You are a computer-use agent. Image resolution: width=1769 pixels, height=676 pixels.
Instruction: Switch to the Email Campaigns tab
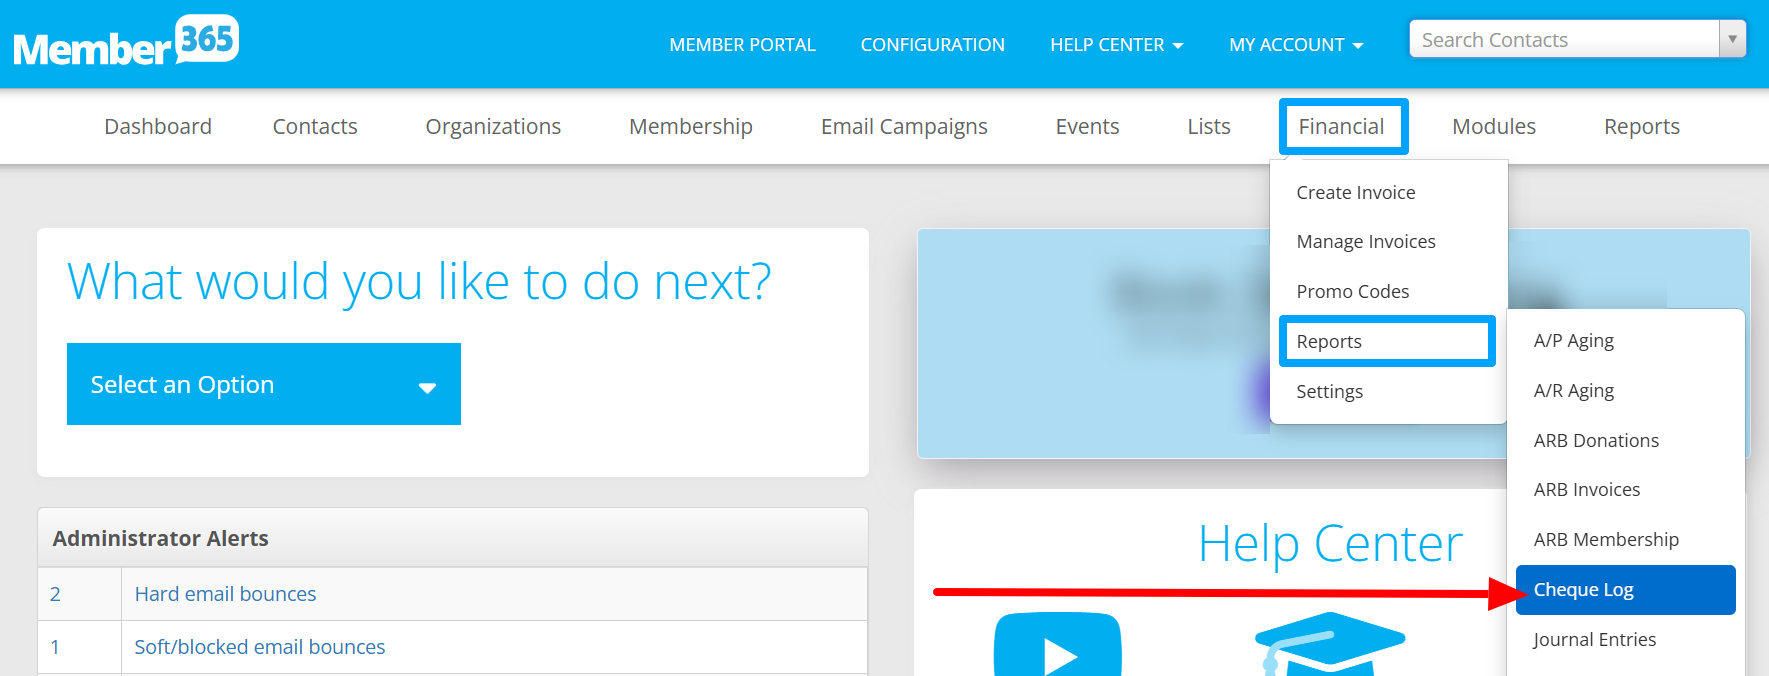pos(903,127)
